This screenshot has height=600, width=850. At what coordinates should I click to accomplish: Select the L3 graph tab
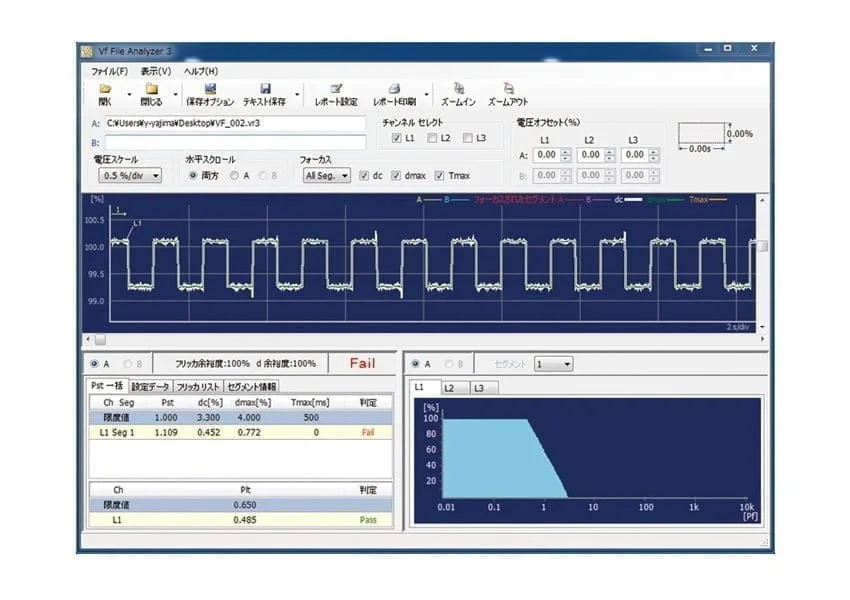point(484,388)
